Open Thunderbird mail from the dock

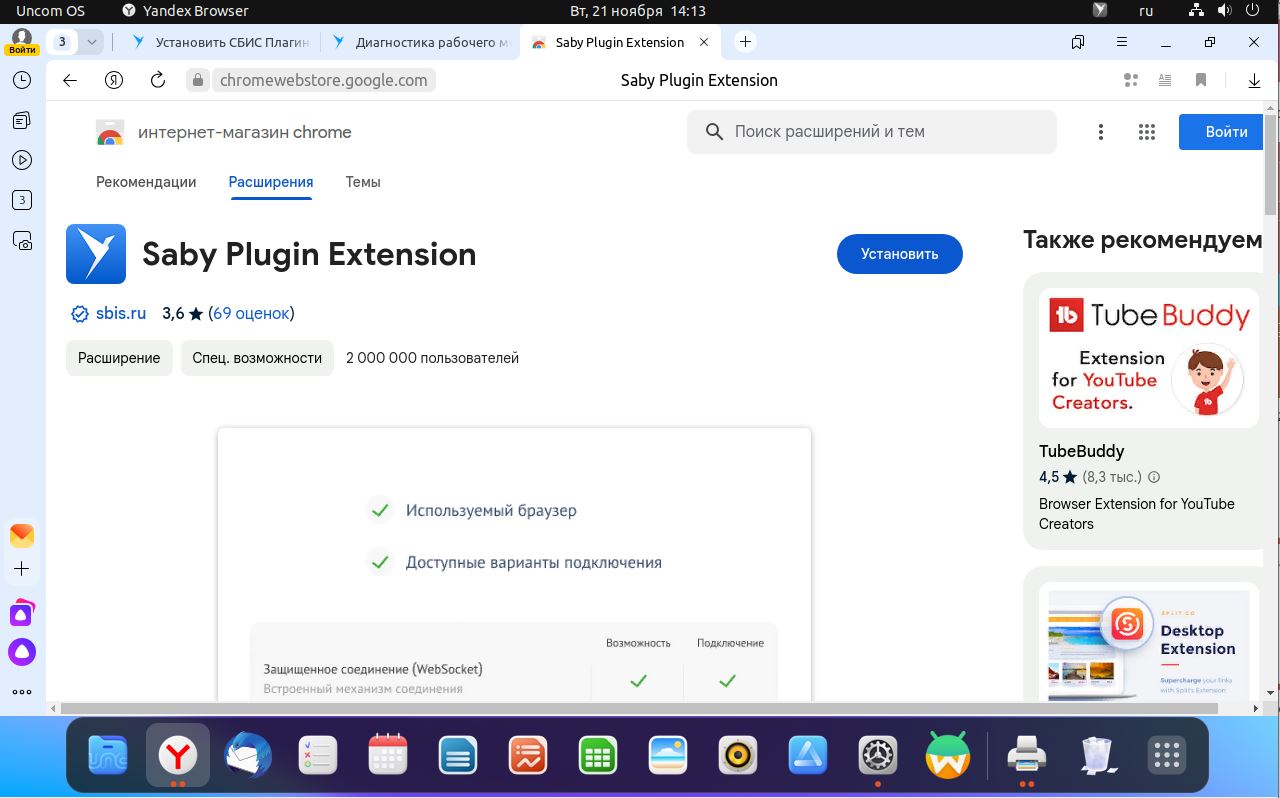coord(248,755)
